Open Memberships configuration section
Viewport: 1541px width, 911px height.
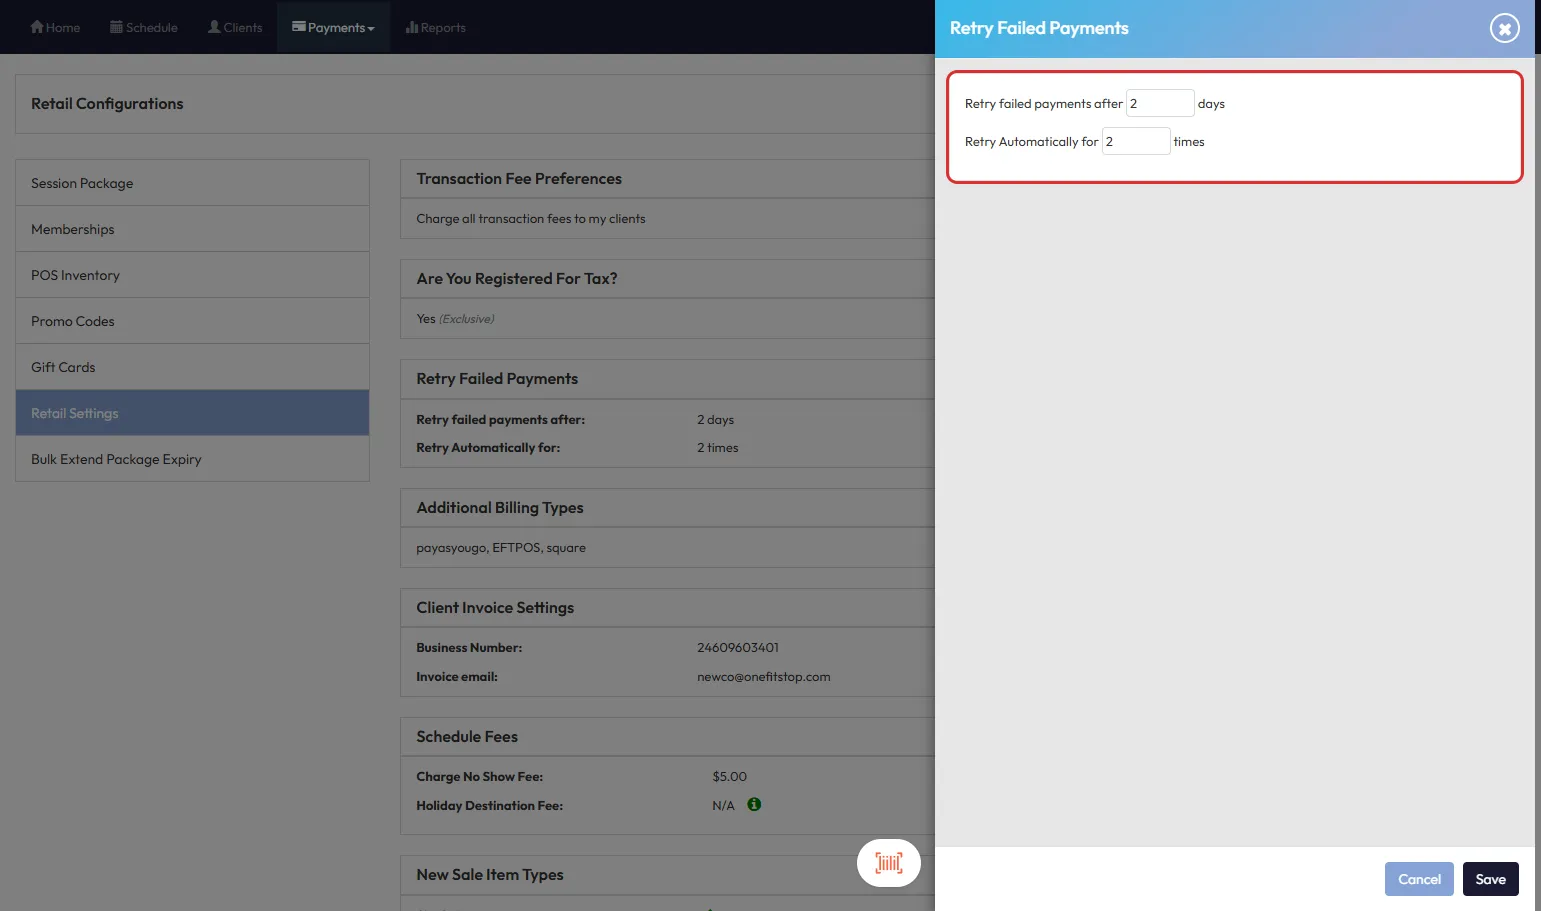click(x=73, y=229)
